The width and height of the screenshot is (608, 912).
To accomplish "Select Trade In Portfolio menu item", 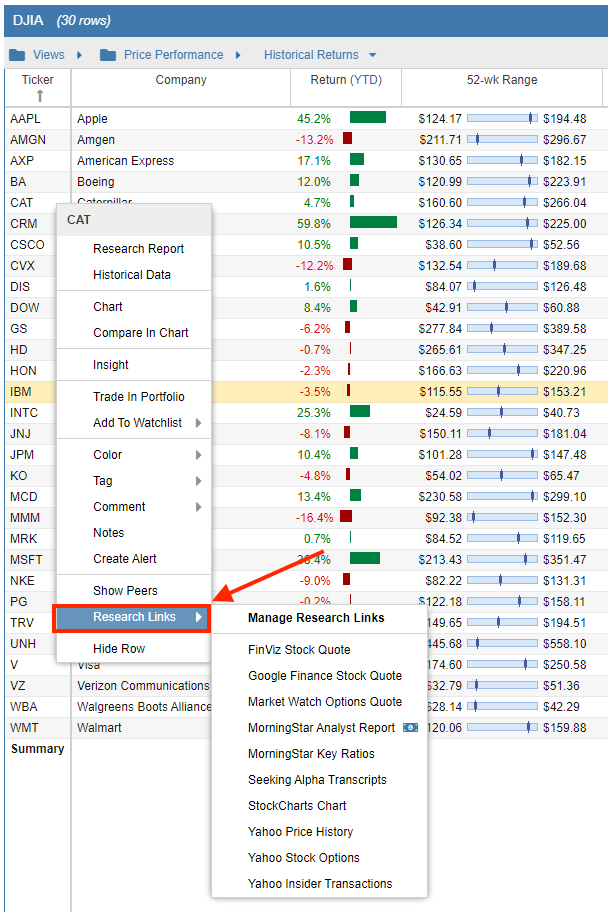I will (138, 397).
